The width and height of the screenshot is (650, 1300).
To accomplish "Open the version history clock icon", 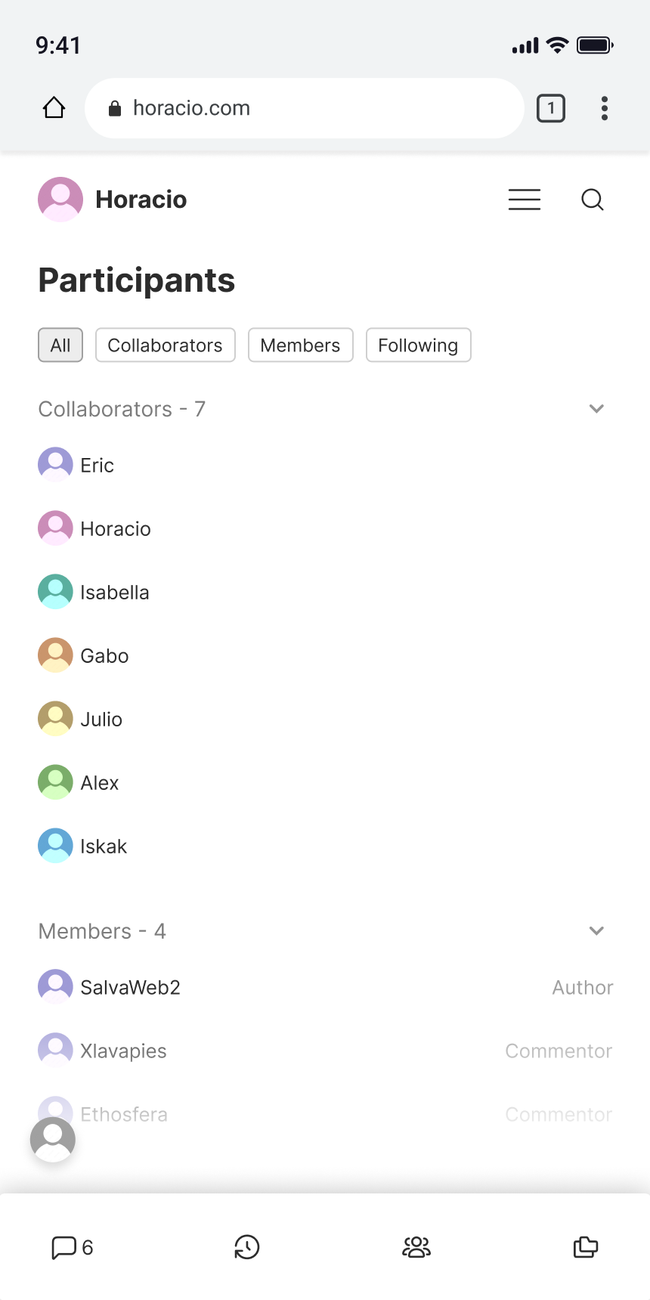I will [x=247, y=1247].
